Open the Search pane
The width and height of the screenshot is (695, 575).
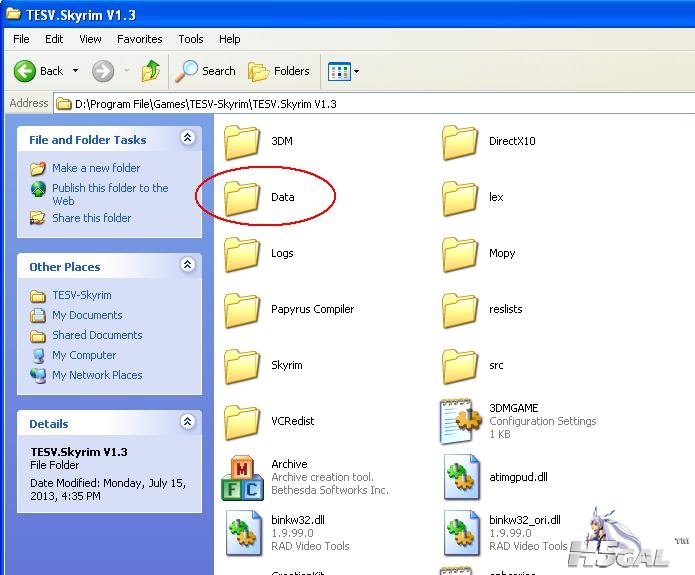pos(205,71)
